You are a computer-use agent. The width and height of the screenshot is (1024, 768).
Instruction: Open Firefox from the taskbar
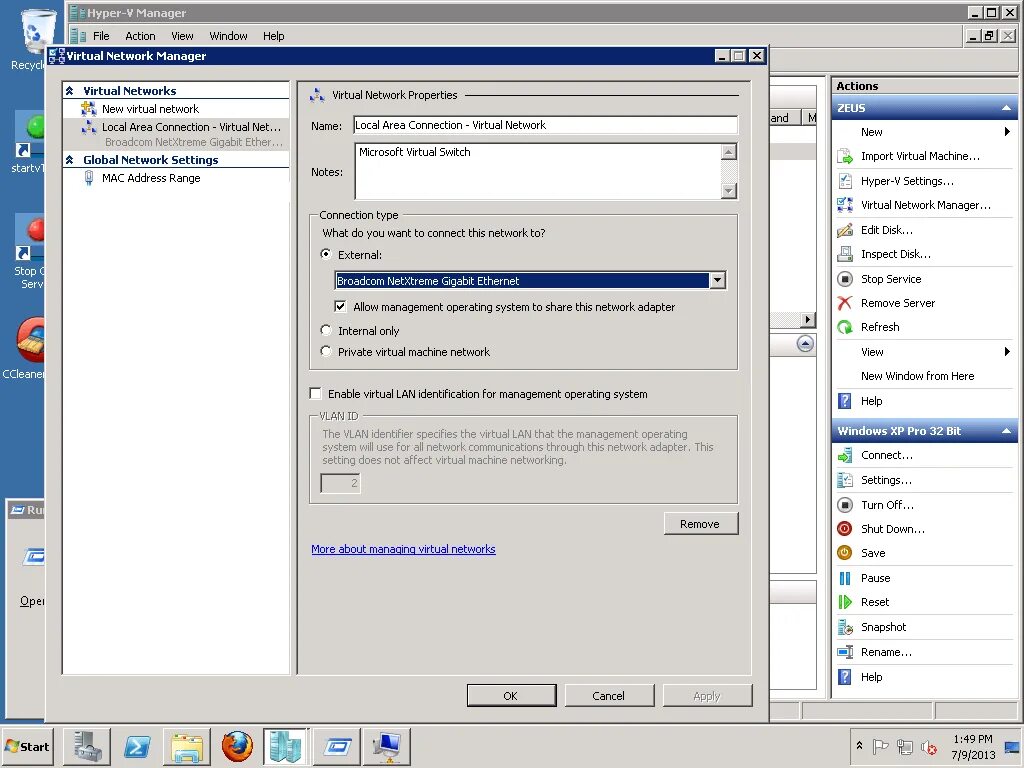click(236, 746)
